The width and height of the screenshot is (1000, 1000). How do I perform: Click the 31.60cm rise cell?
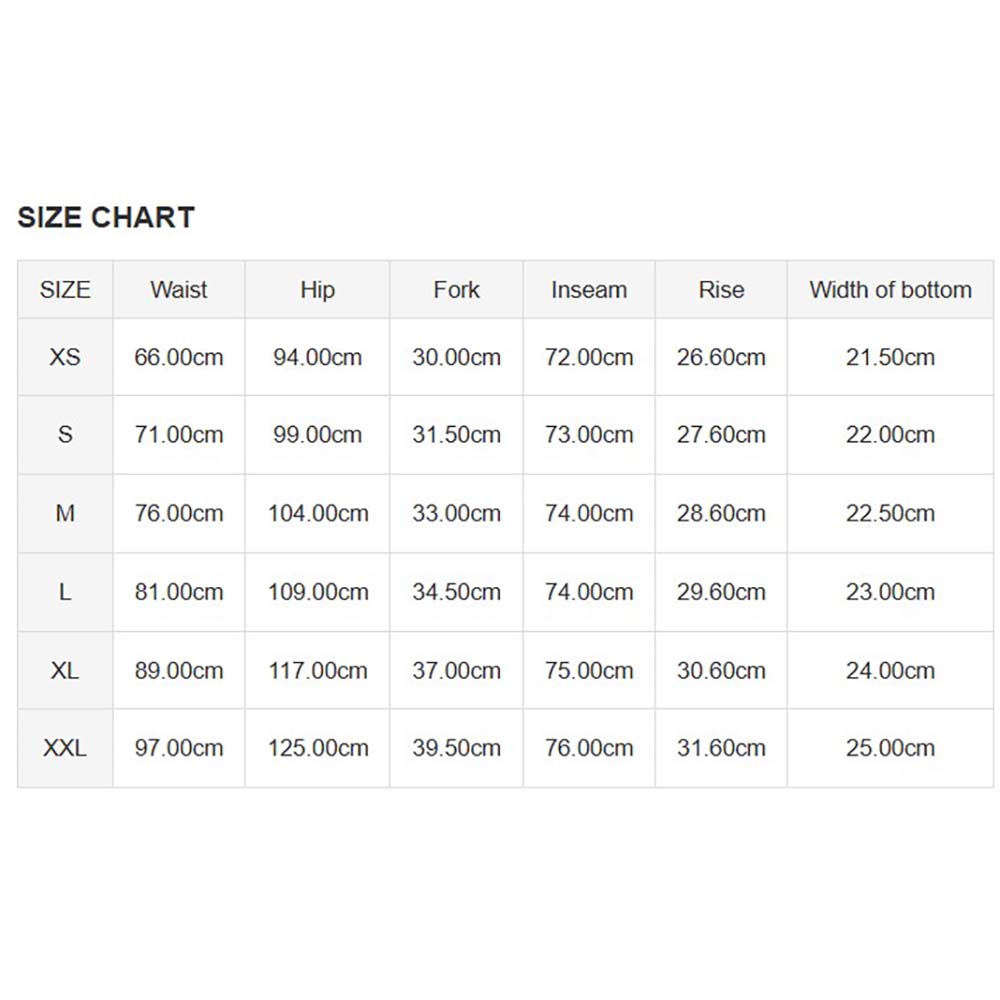click(x=721, y=748)
